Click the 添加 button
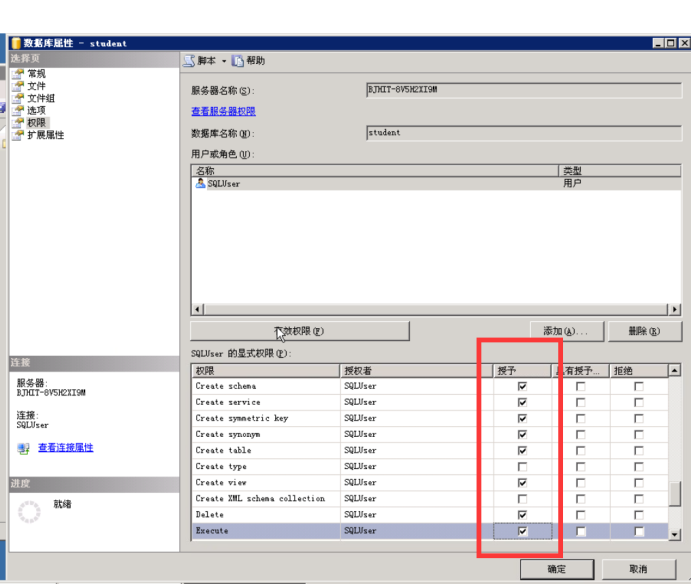This screenshot has height=585, width=692. pos(566,331)
